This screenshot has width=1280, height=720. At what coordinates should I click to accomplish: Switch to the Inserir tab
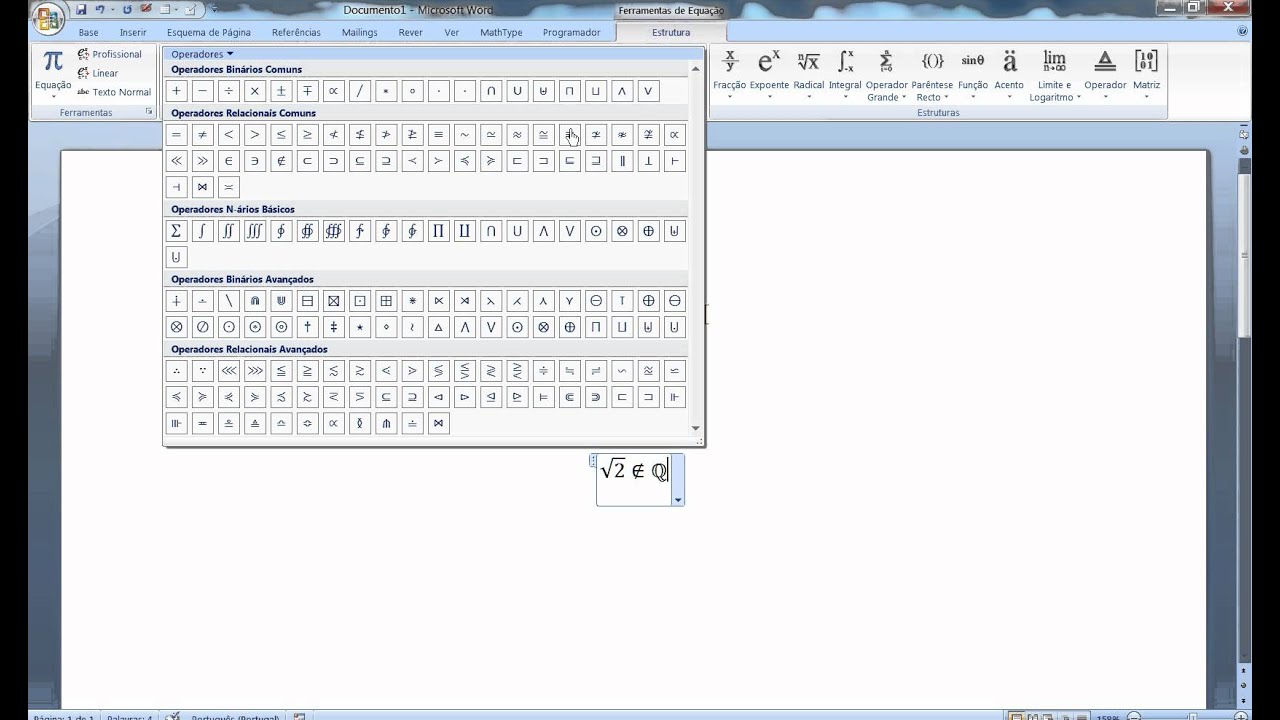pos(133,32)
